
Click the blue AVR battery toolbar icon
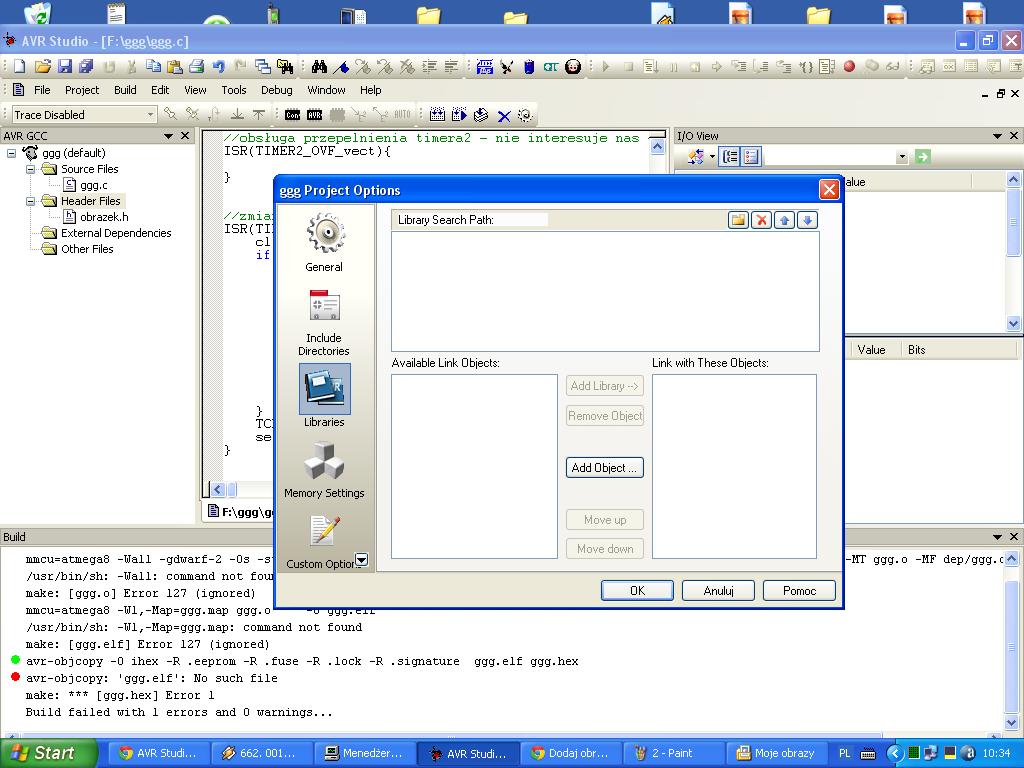[x=529, y=66]
